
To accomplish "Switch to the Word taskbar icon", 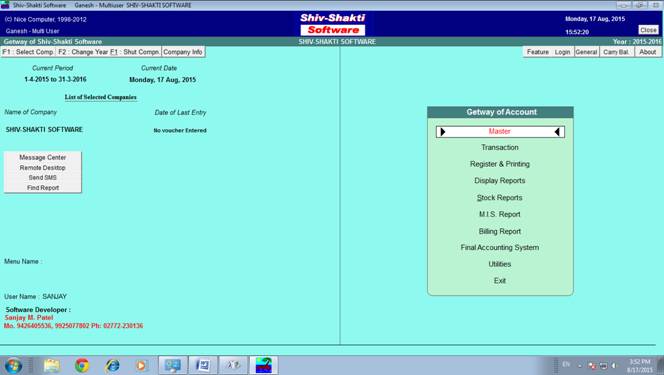I will coord(203,365).
